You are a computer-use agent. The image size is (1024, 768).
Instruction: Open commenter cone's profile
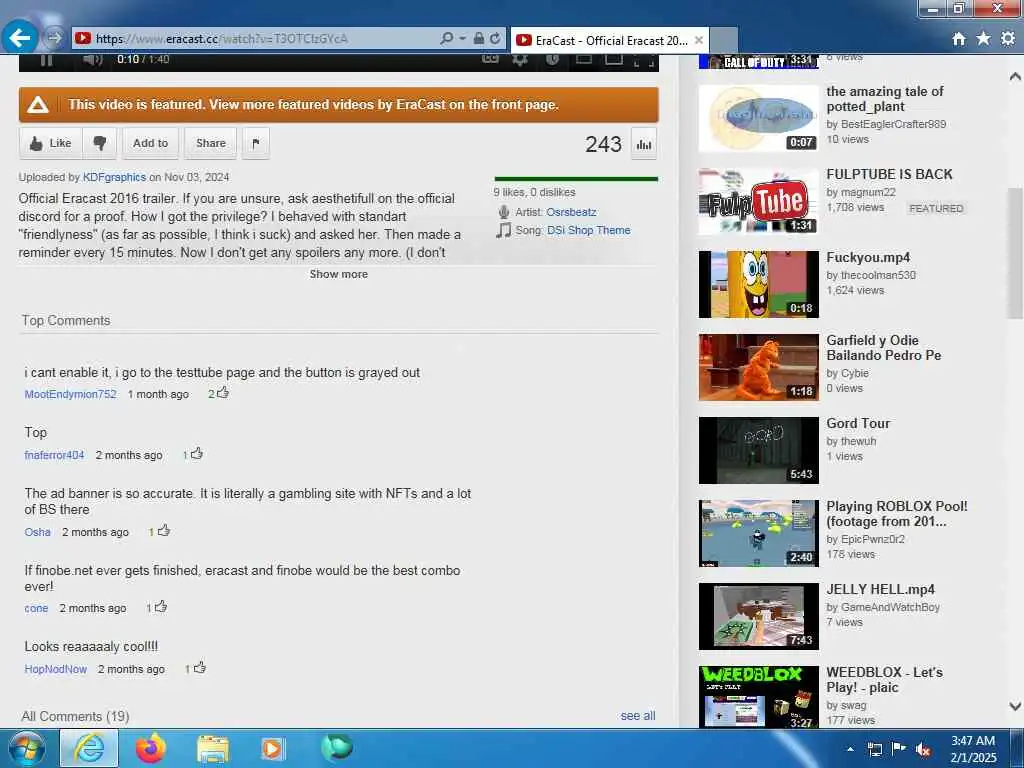(36, 609)
